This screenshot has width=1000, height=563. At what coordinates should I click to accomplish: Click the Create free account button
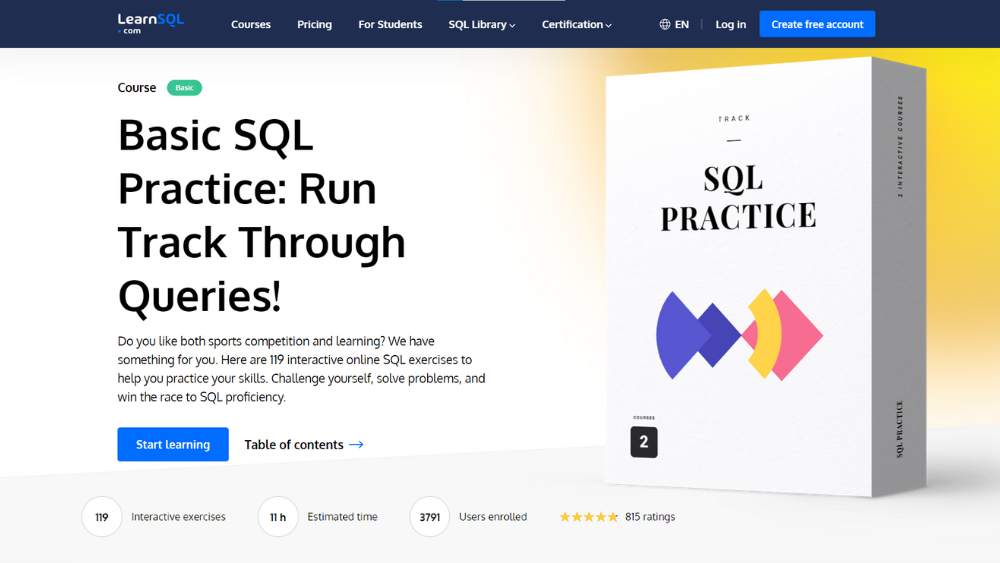tap(817, 24)
